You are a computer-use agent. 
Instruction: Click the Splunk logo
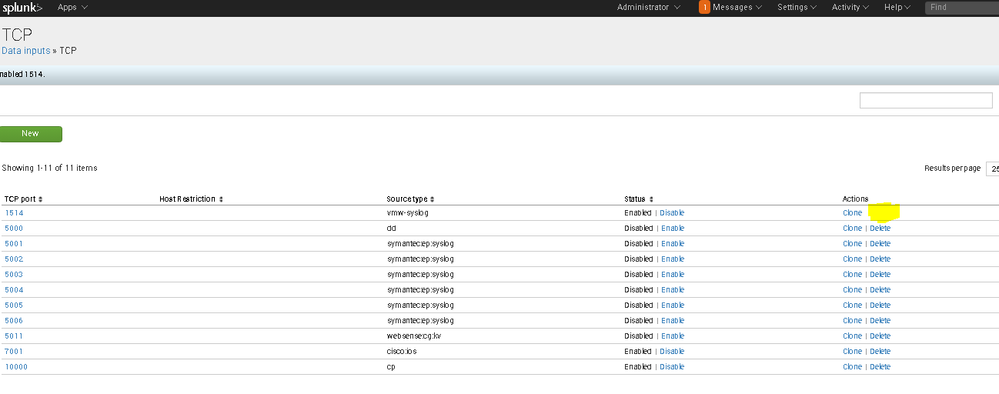[22, 8]
